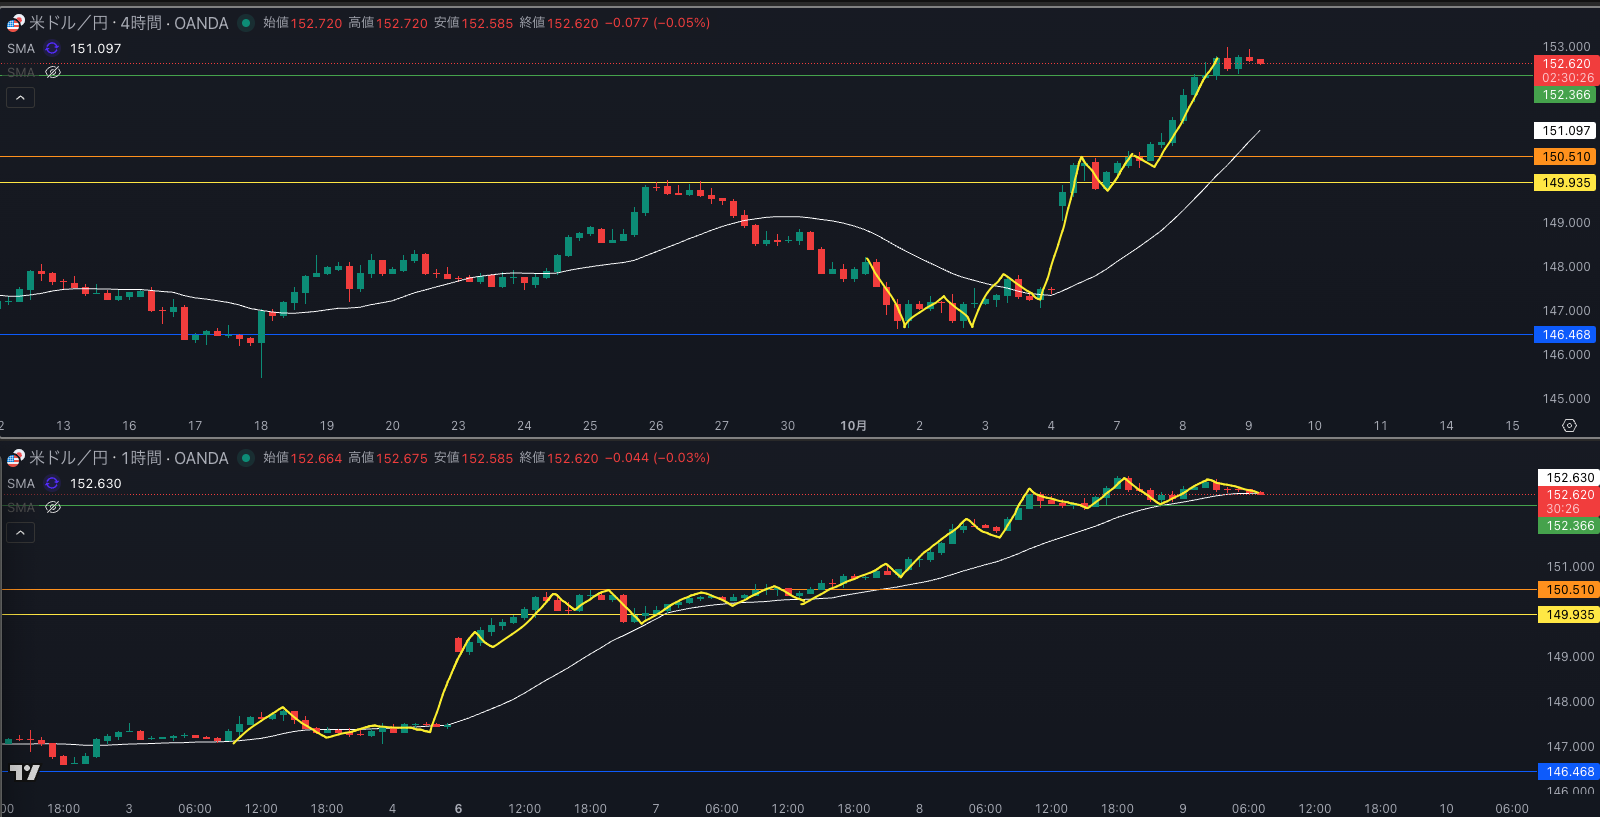The width and height of the screenshot is (1600, 817).
Task: Select SMA 151.097 legend on 4-hour chart
Action: click(x=95, y=48)
